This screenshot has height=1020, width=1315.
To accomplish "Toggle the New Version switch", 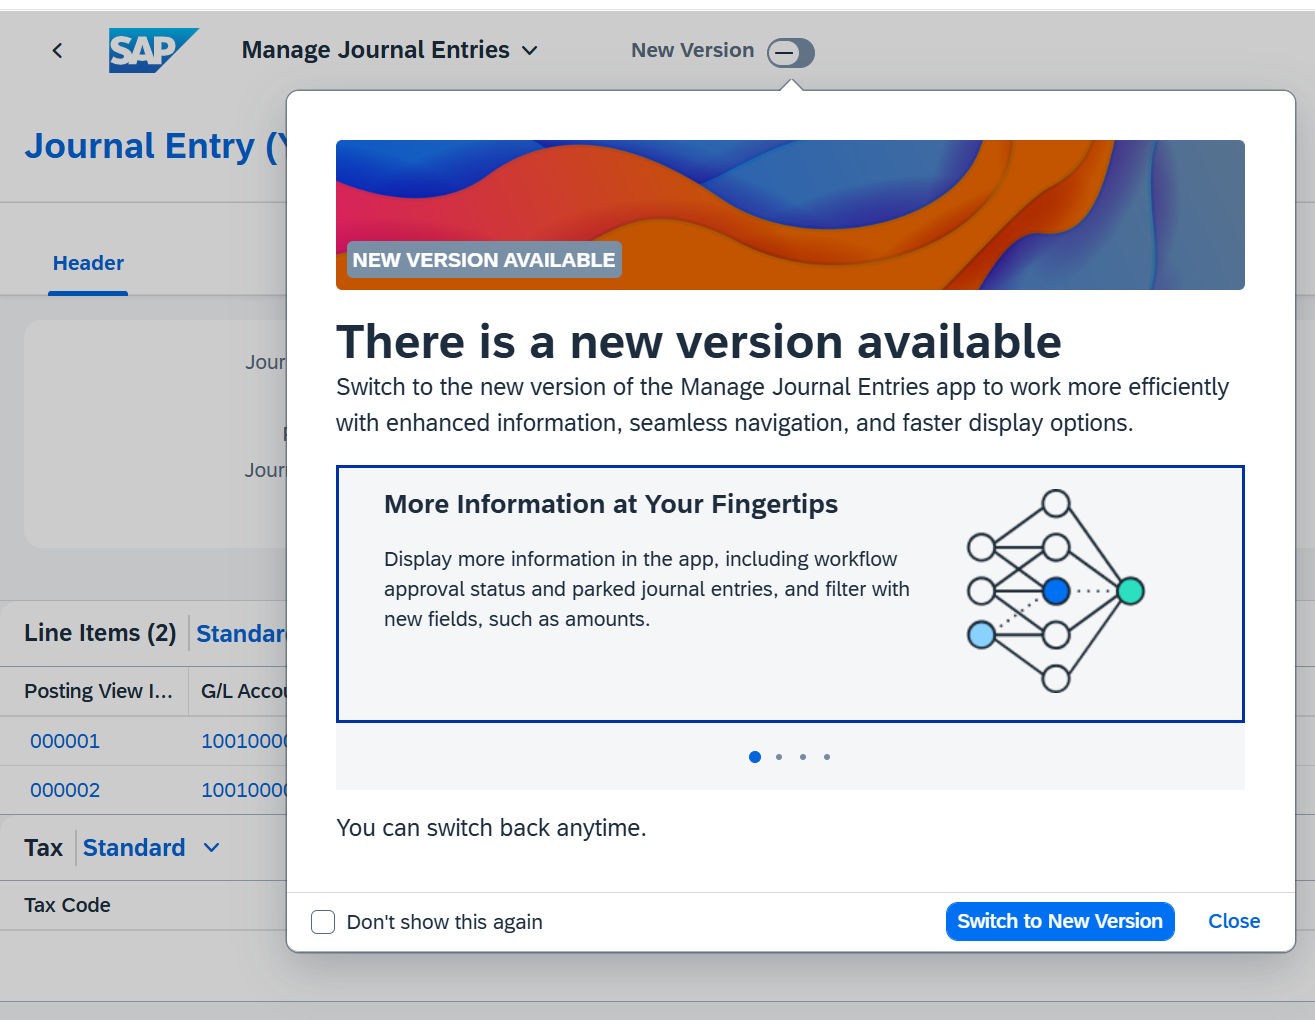I will (x=791, y=52).
